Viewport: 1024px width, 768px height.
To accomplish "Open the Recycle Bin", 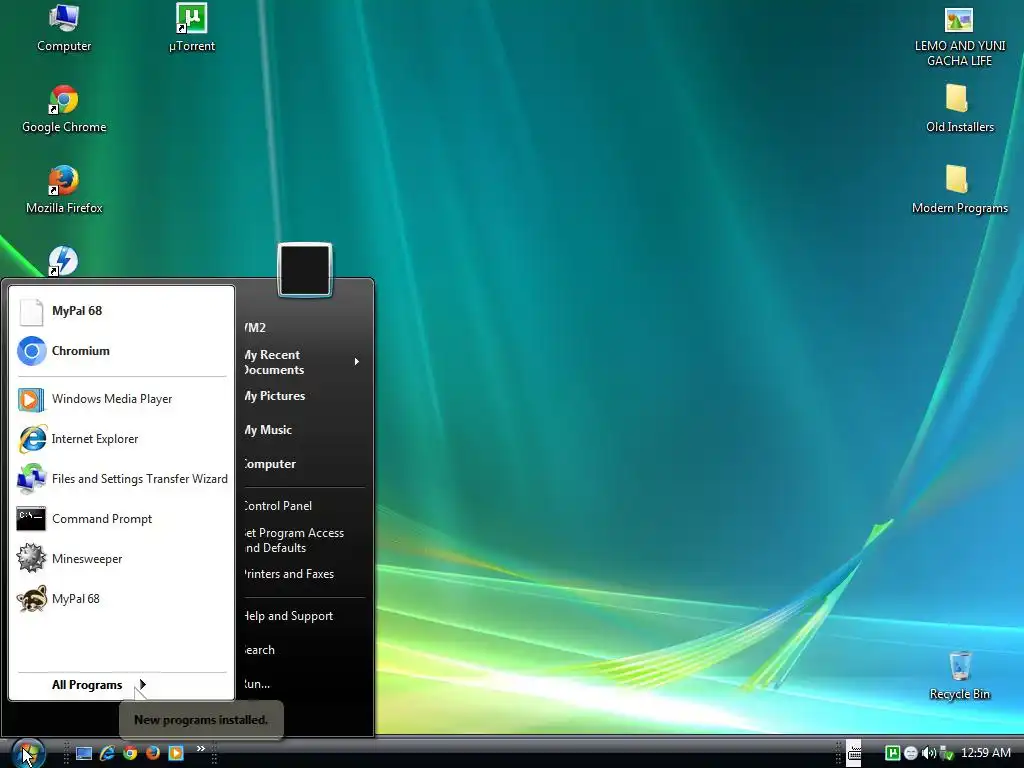I will pyautogui.click(x=959, y=677).
